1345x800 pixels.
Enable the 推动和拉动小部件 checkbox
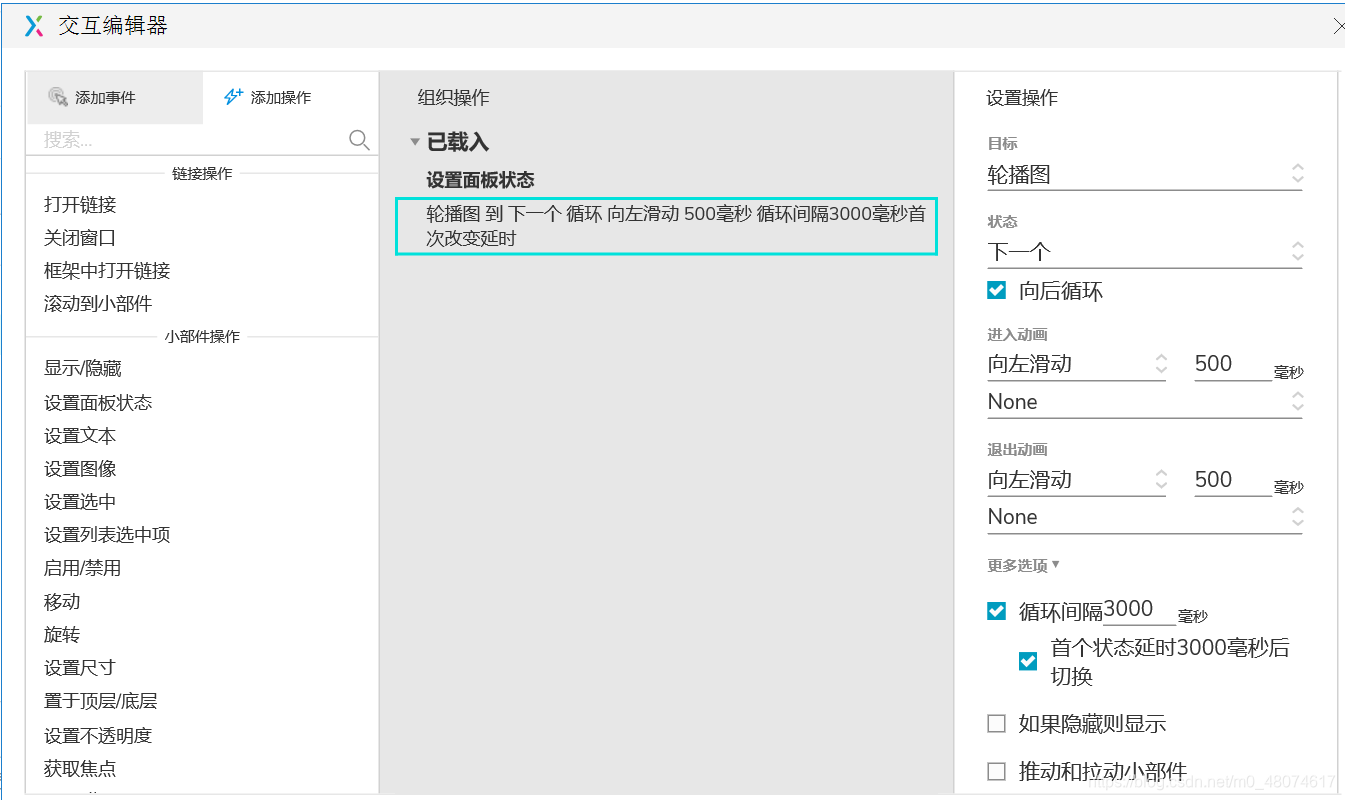click(x=996, y=771)
